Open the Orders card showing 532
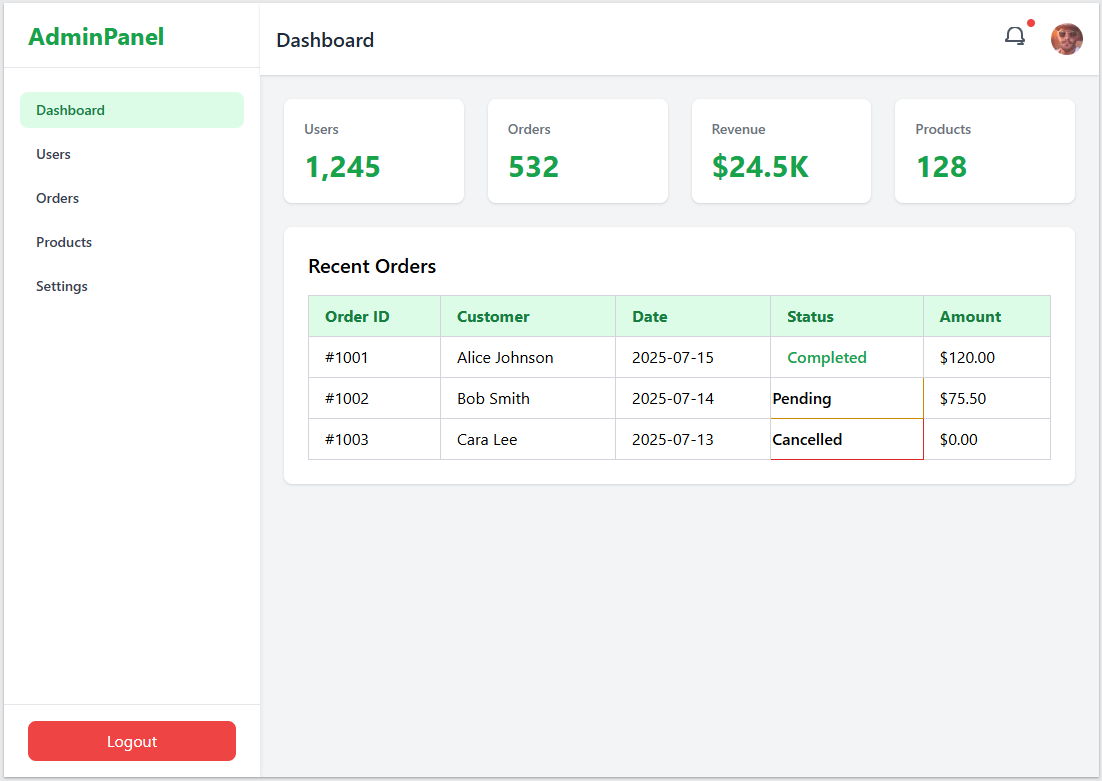Image resolution: width=1102 pixels, height=781 pixels. tap(577, 151)
